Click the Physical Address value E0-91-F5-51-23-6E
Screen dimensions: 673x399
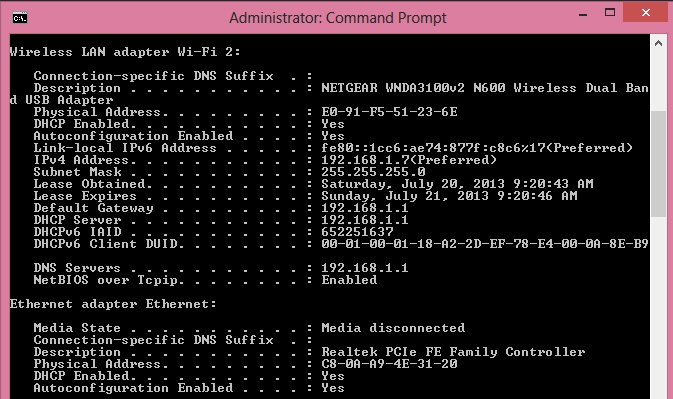pyautogui.click(x=389, y=112)
